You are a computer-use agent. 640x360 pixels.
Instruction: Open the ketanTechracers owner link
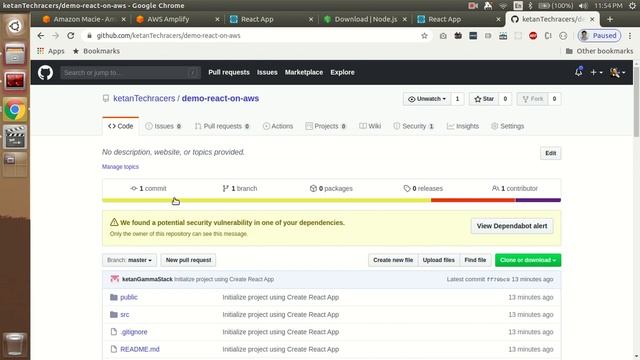pyautogui.click(x=144, y=98)
